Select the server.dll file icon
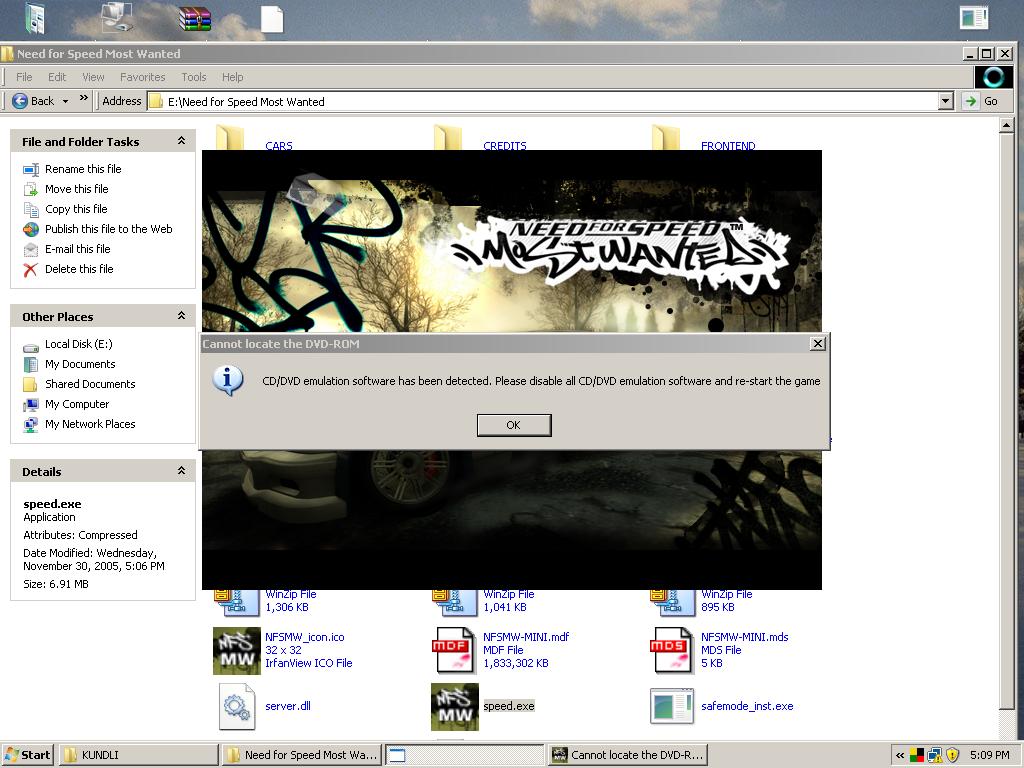This screenshot has width=1024, height=768. coord(236,707)
